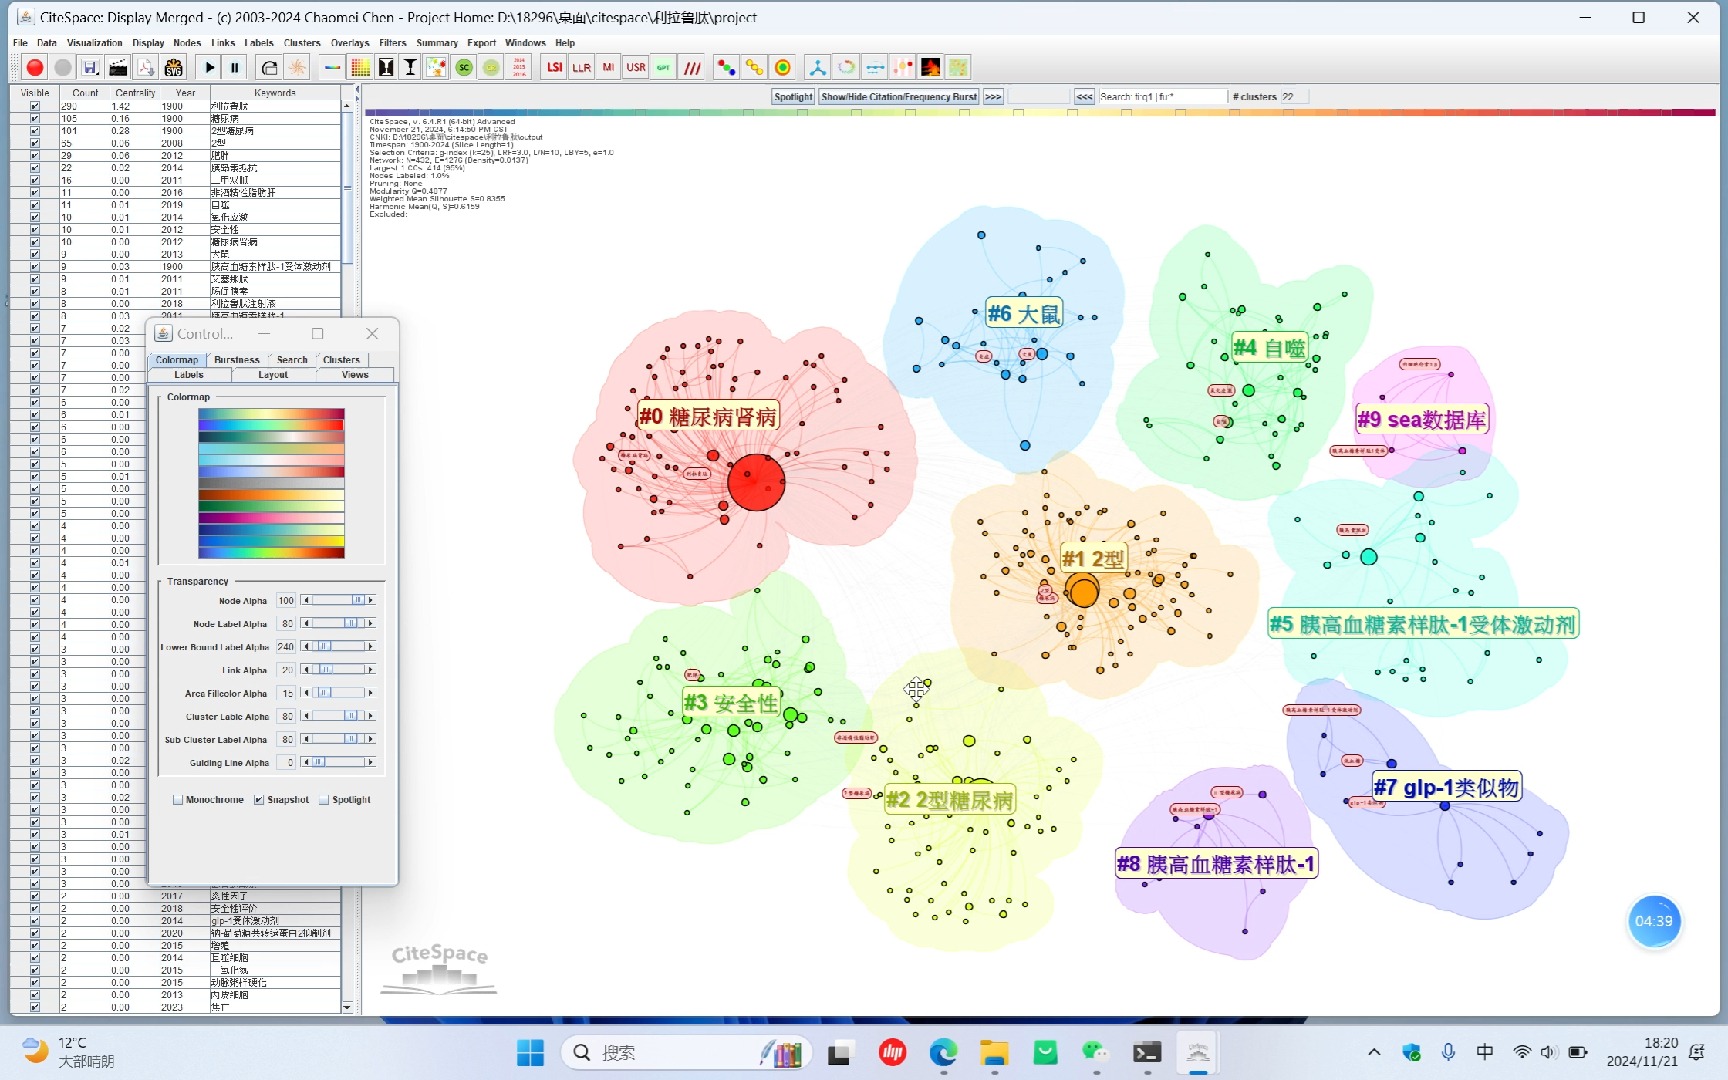The width and height of the screenshot is (1728, 1080).
Task: Click the LLR cluster labeling icon
Action: (x=581, y=67)
